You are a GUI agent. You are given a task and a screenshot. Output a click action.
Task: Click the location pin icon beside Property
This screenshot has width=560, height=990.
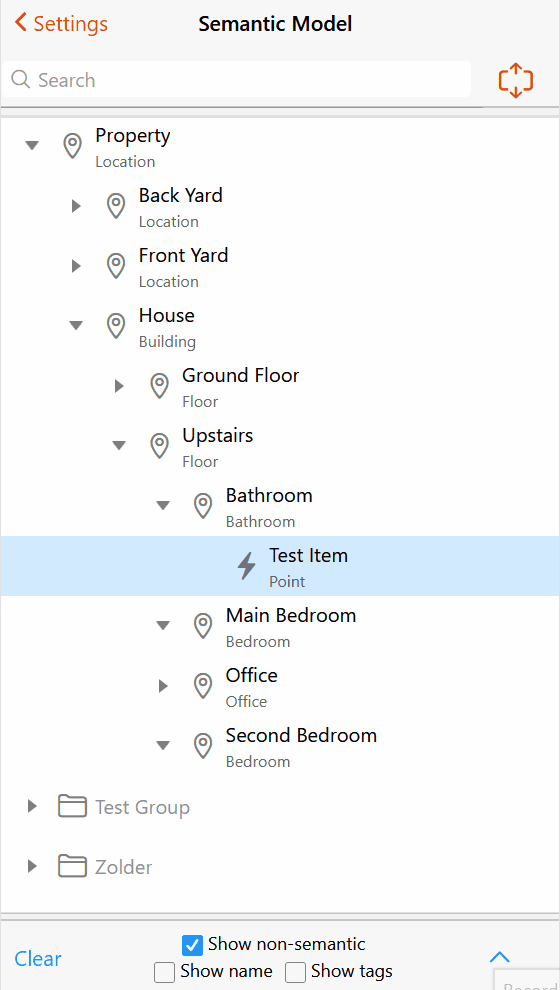pyautogui.click(x=73, y=146)
